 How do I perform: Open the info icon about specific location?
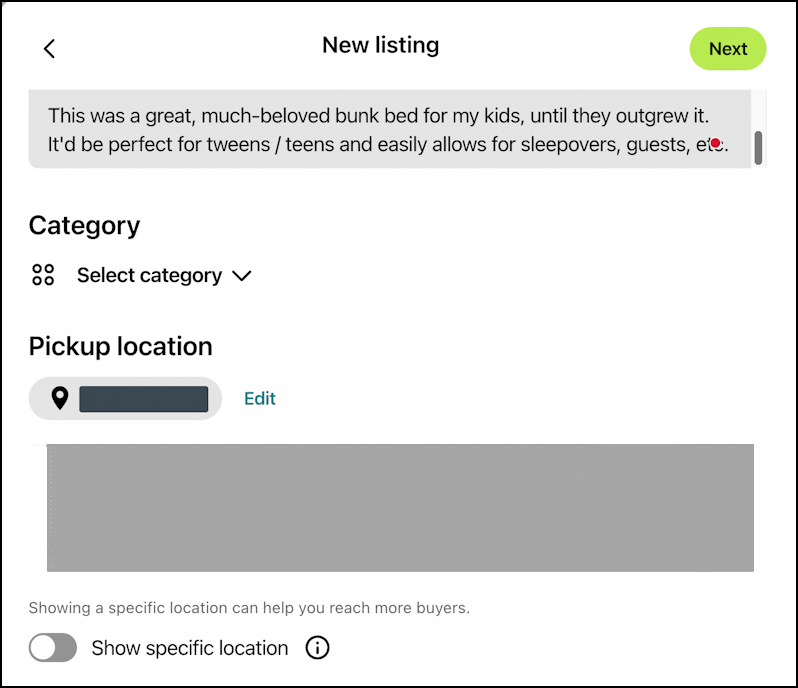pyautogui.click(x=317, y=648)
